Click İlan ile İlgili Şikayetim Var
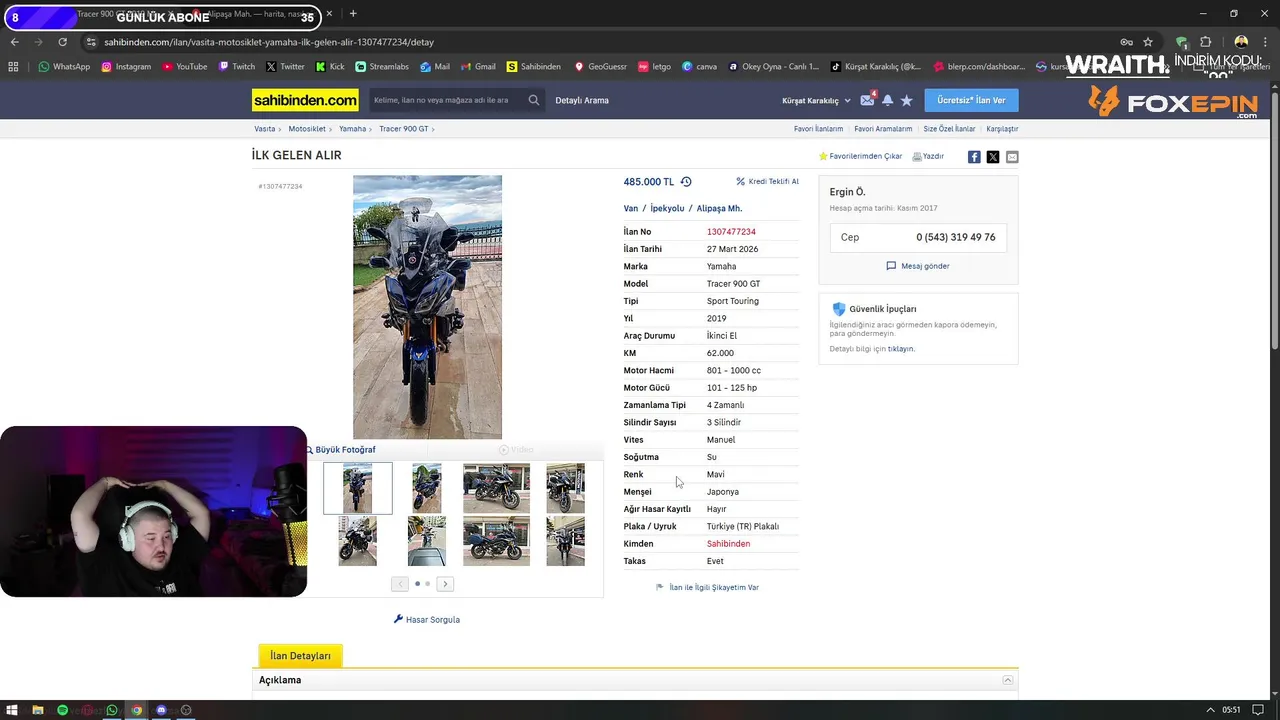 [707, 587]
